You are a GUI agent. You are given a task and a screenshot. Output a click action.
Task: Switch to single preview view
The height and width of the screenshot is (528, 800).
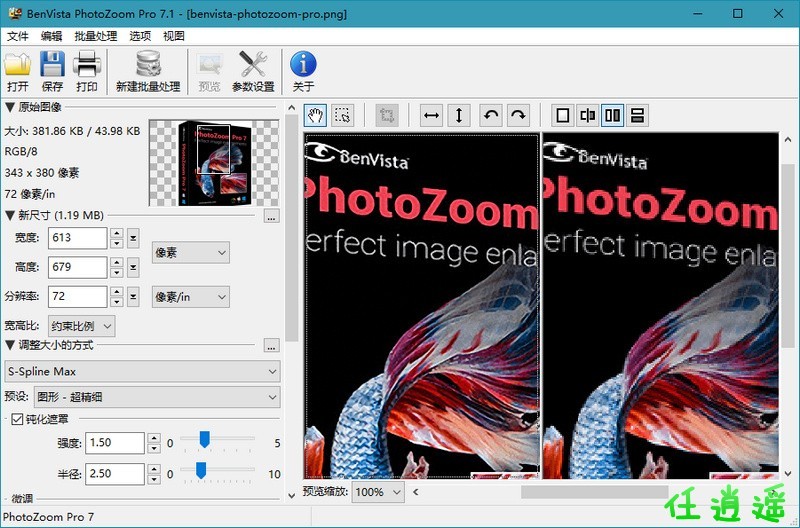click(x=563, y=115)
